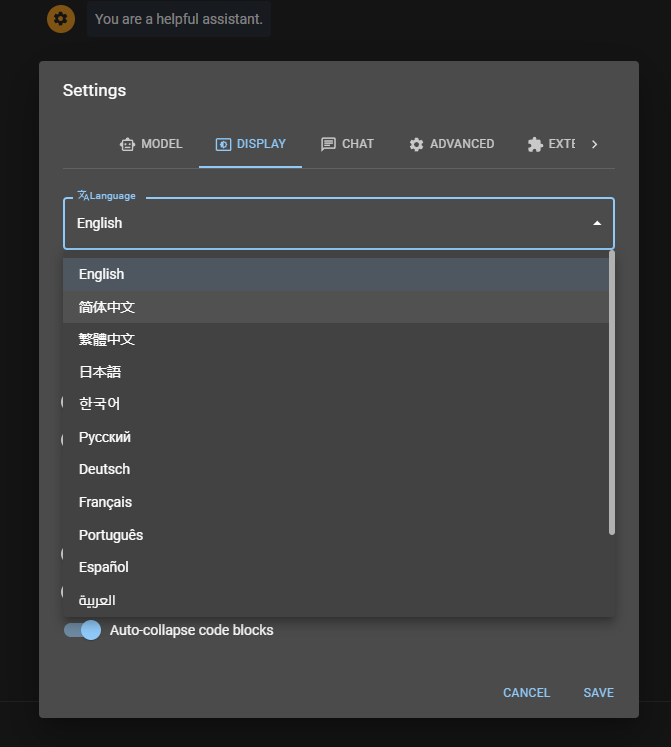The height and width of the screenshot is (747, 671).
Task: Choose Français from the list
Action: (x=336, y=503)
